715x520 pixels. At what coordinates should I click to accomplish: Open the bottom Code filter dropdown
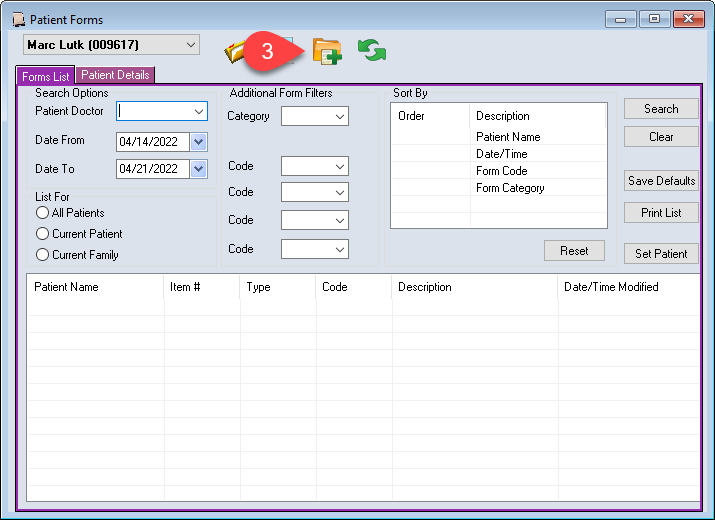315,249
